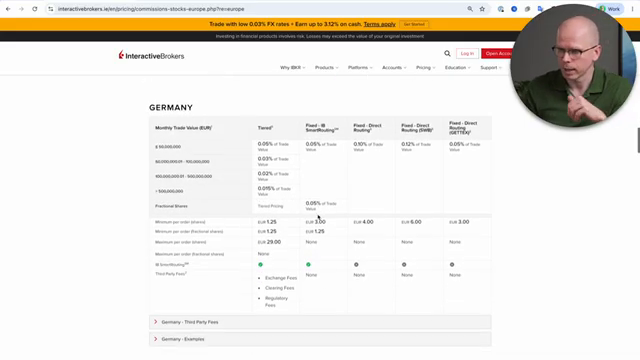
Task: Click the page vertical scrollbar thumb
Action: coord(638,140)
